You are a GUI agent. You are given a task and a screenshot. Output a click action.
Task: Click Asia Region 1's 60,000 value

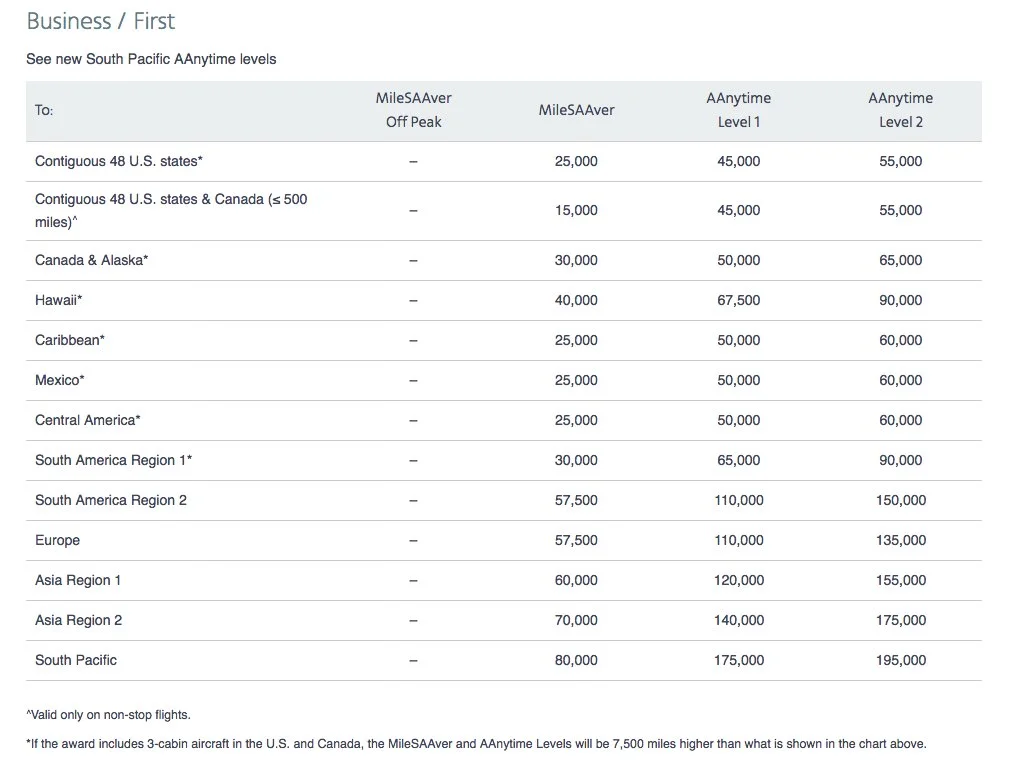576,580
